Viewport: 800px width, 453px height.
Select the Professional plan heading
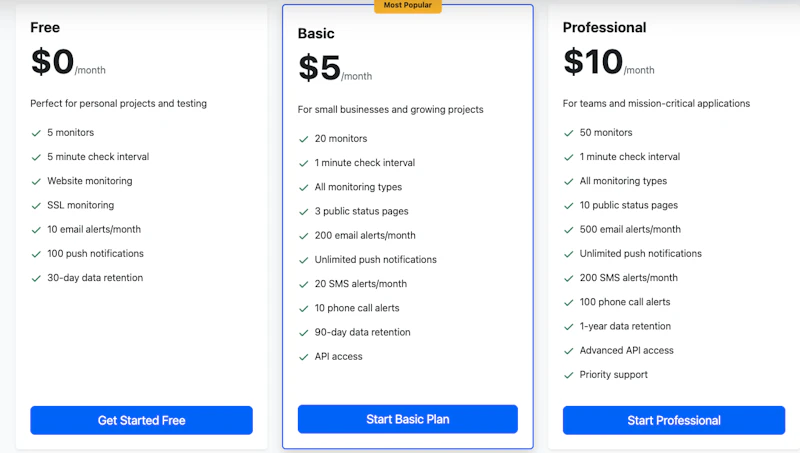605,28
